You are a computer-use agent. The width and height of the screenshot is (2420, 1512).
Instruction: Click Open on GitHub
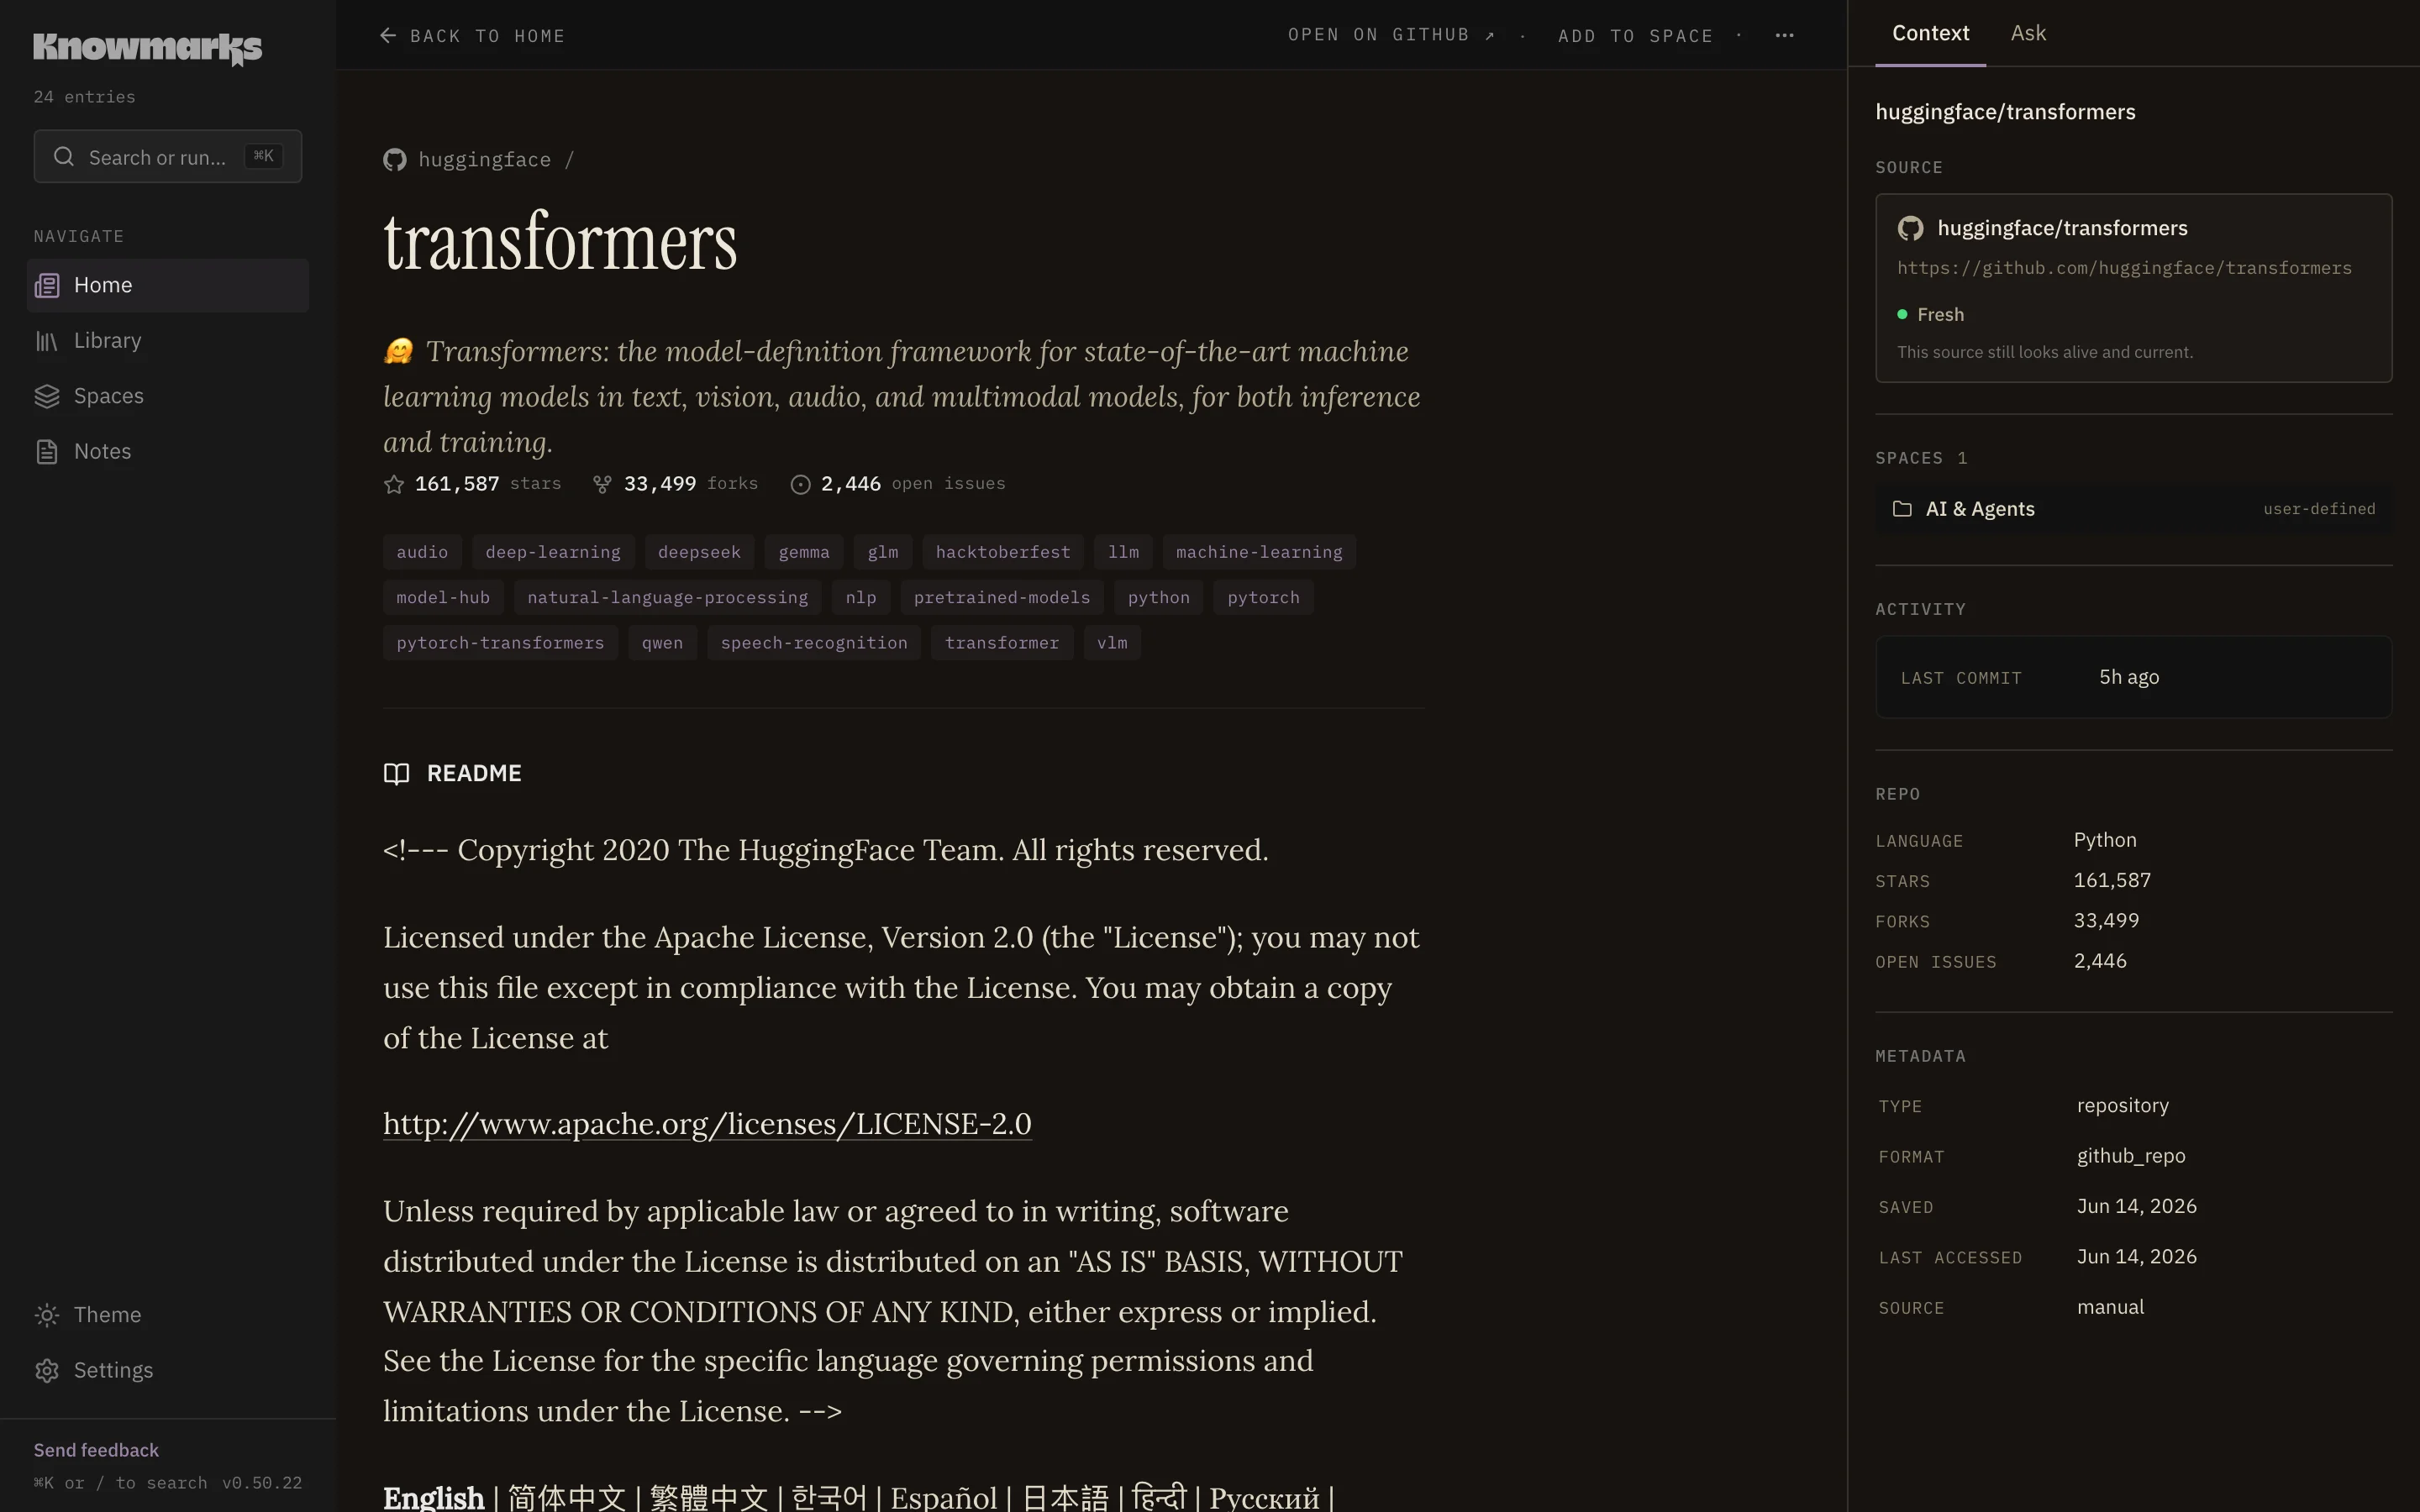(1391, 35)
